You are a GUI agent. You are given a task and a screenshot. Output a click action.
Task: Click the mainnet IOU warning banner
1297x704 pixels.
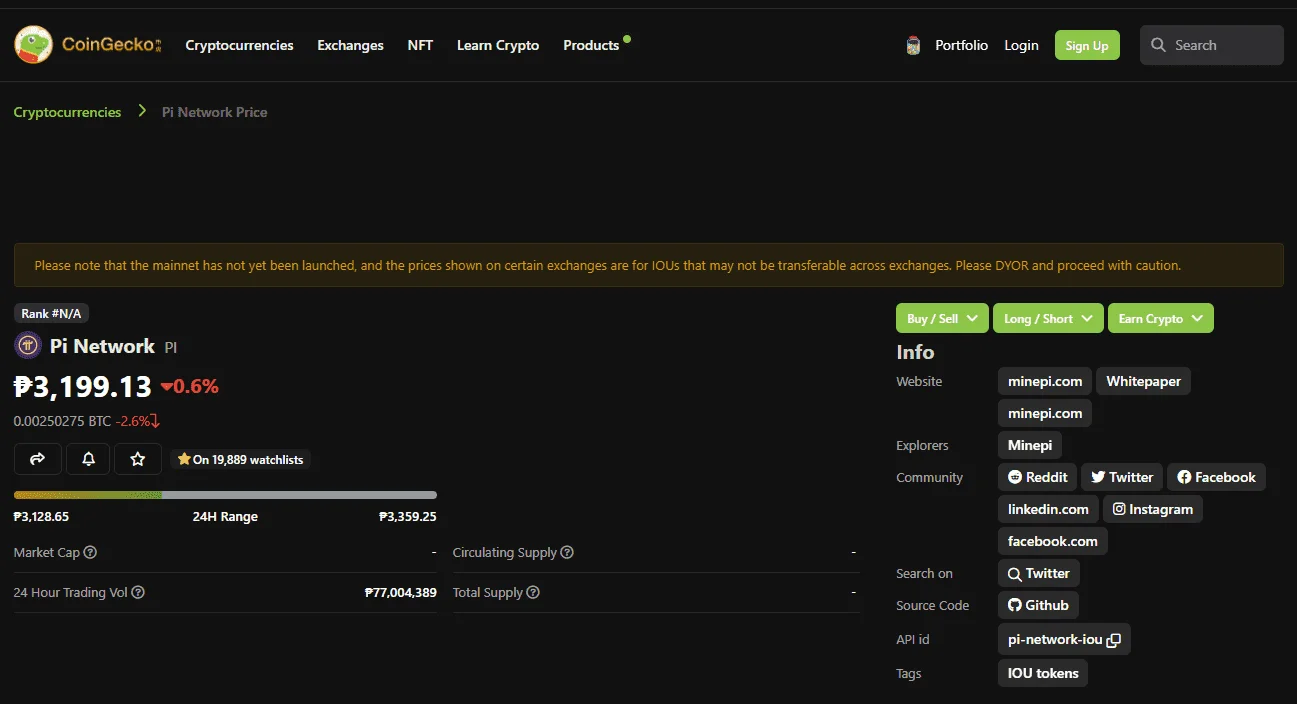point(649,265)
